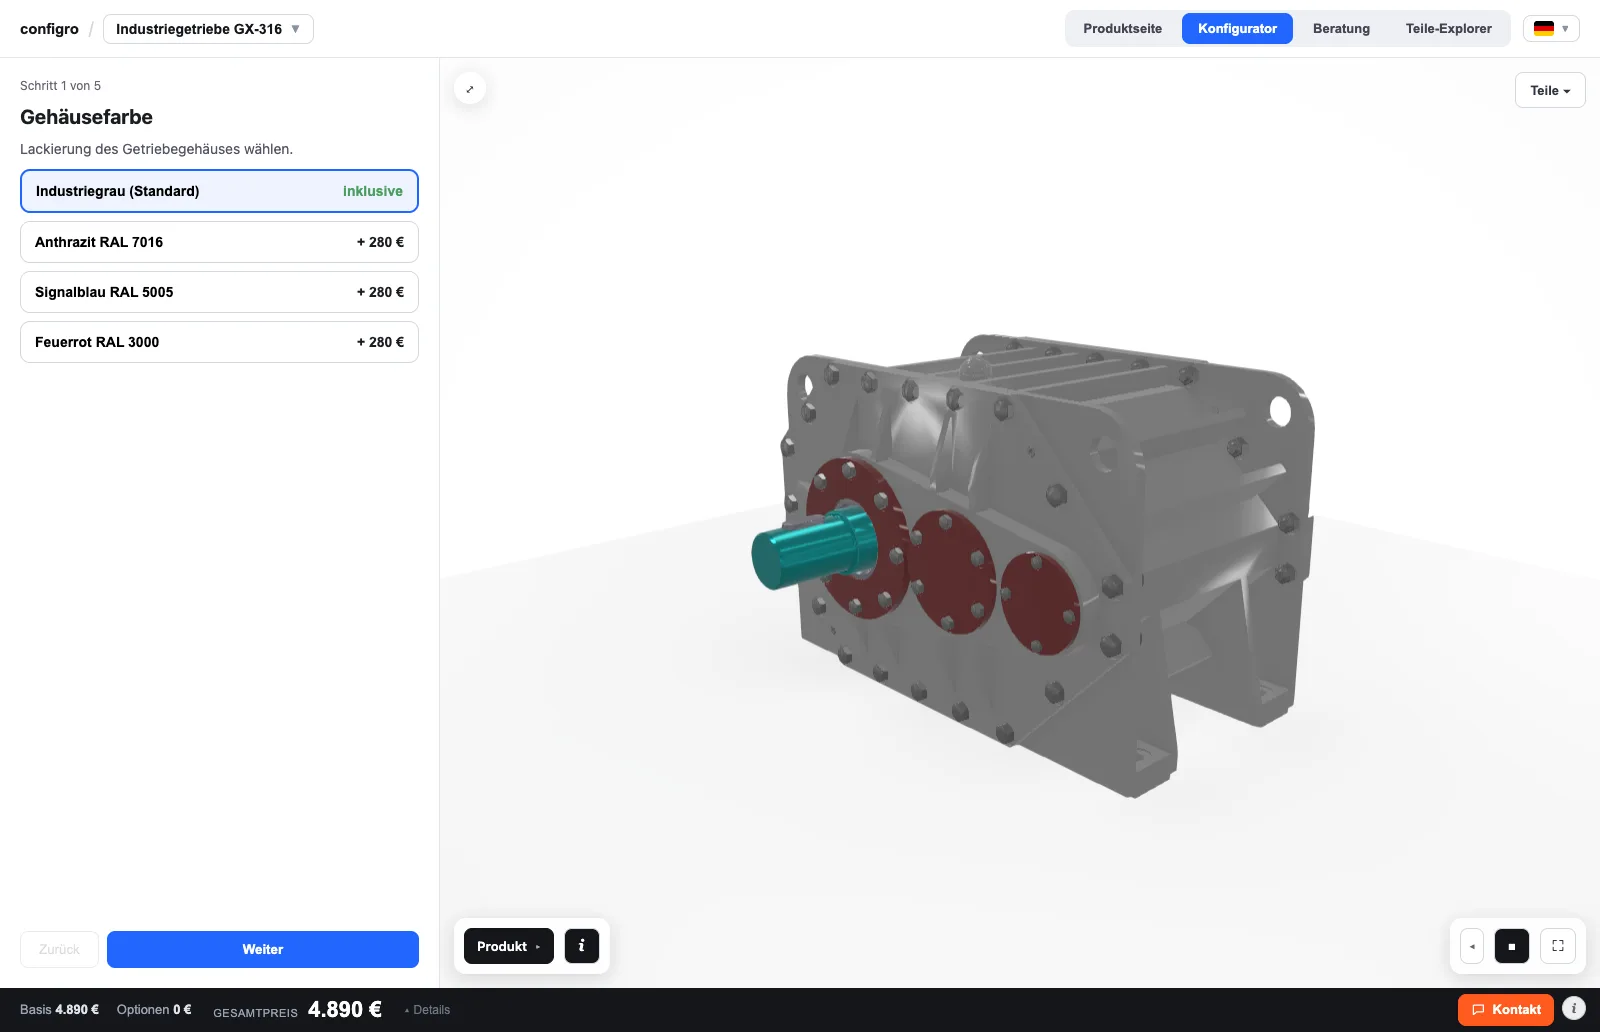Click the configro logo link

(x=49, y=29)
